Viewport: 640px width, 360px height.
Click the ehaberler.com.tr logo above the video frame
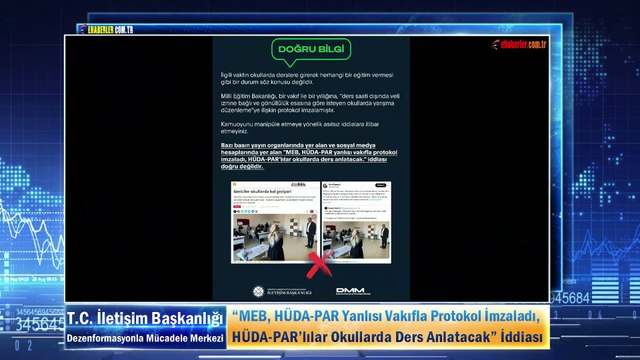[107, 29]
